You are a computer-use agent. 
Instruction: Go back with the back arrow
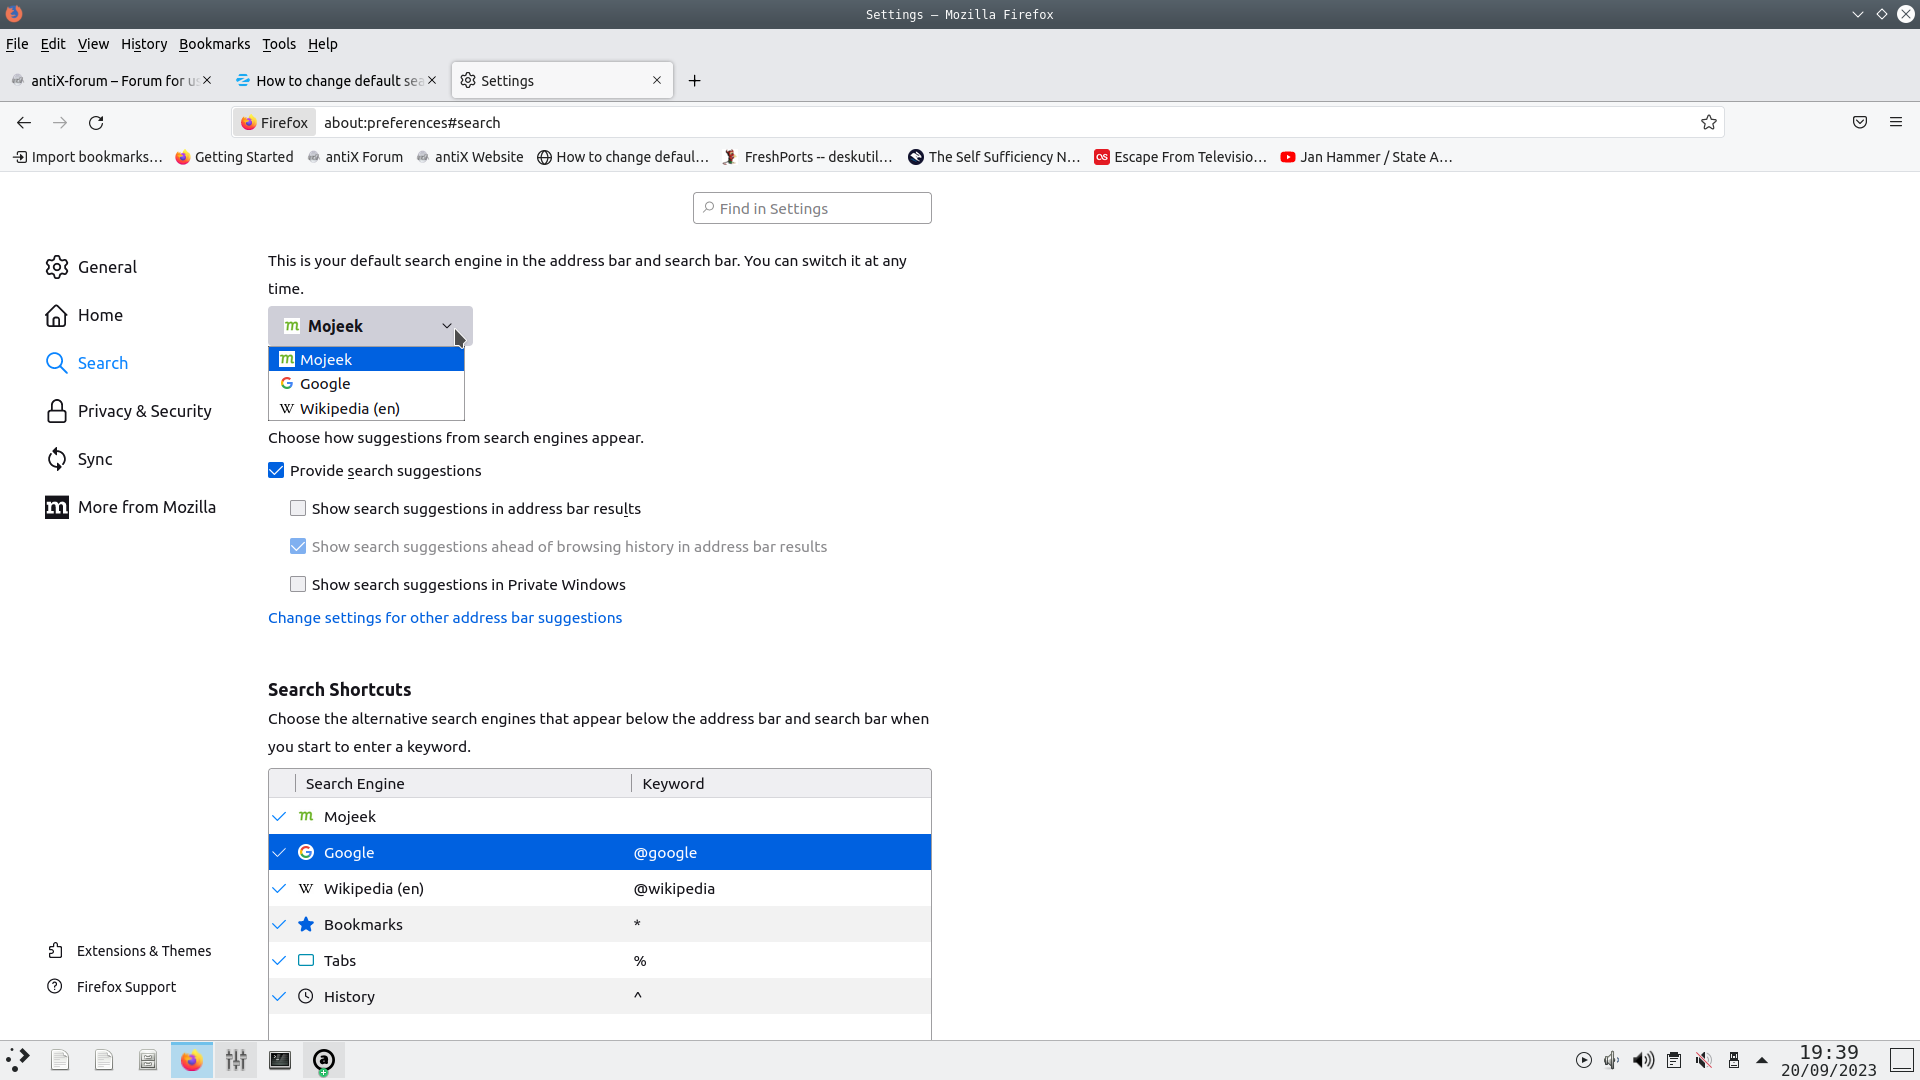coord(24,123)
